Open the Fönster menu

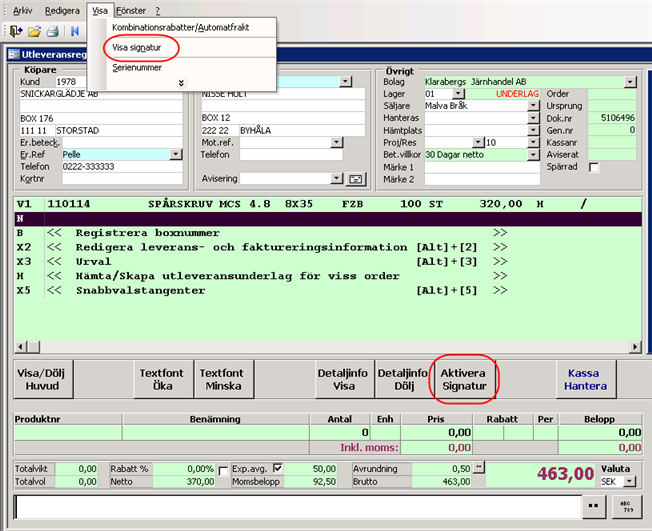[x=131, y=10]
